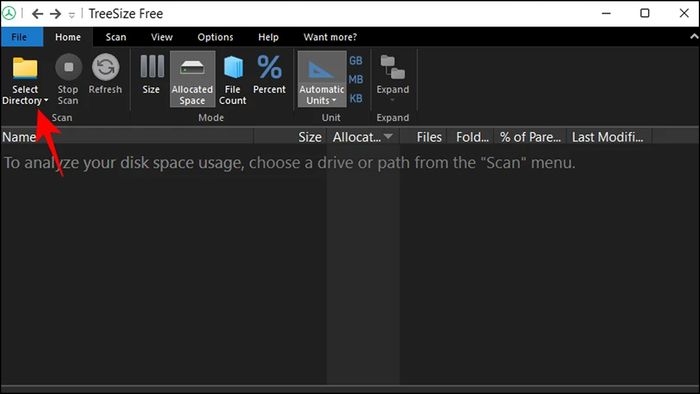This screenshot has height=394, width=700.
Task: Refresh the current scan
Action: click(x=105, y=74)
